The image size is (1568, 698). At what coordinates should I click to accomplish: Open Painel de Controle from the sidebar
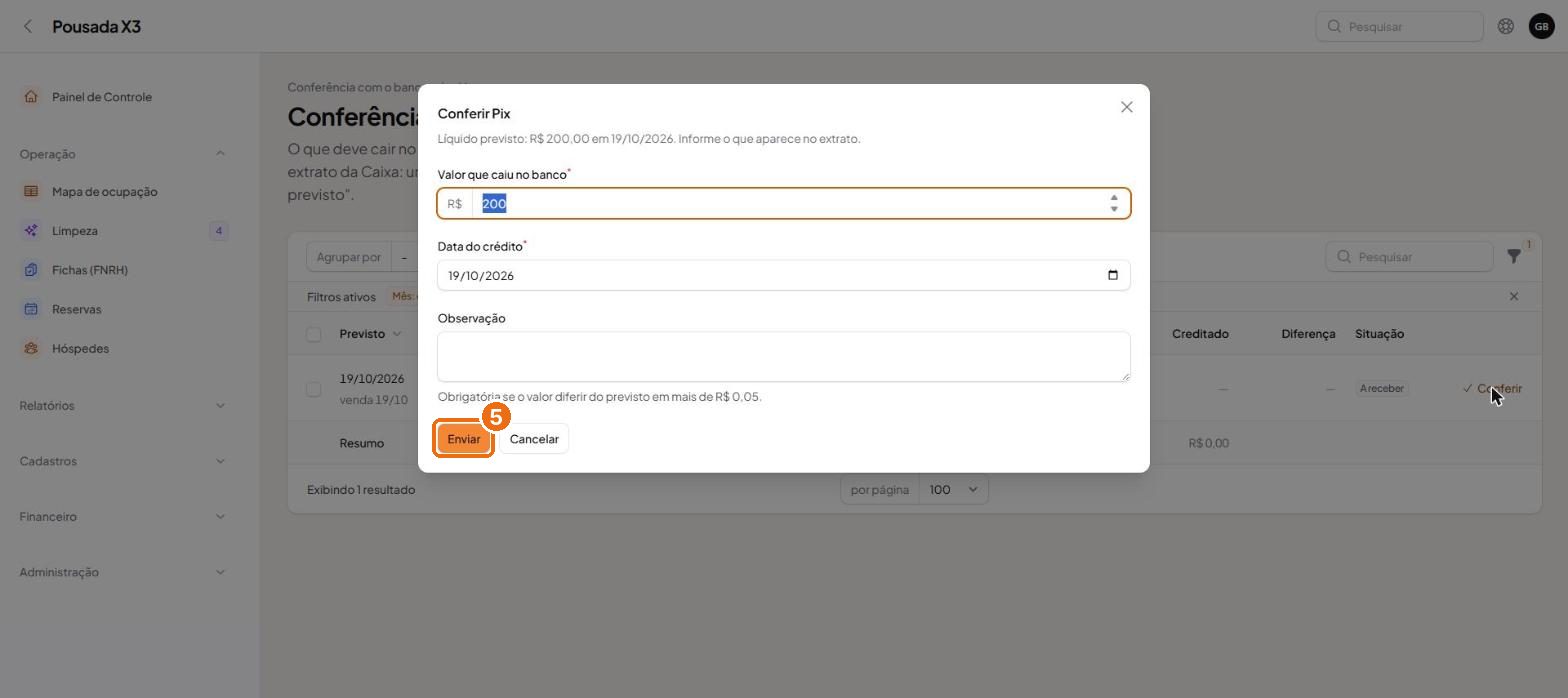[102, 97]
